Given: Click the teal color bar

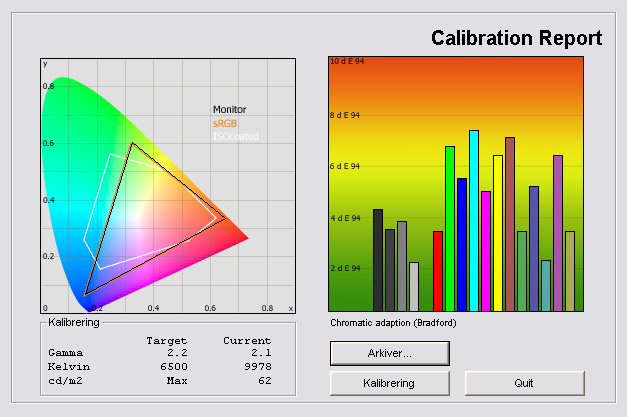Looking at the screenshot, I should click(x=546, y=285).
